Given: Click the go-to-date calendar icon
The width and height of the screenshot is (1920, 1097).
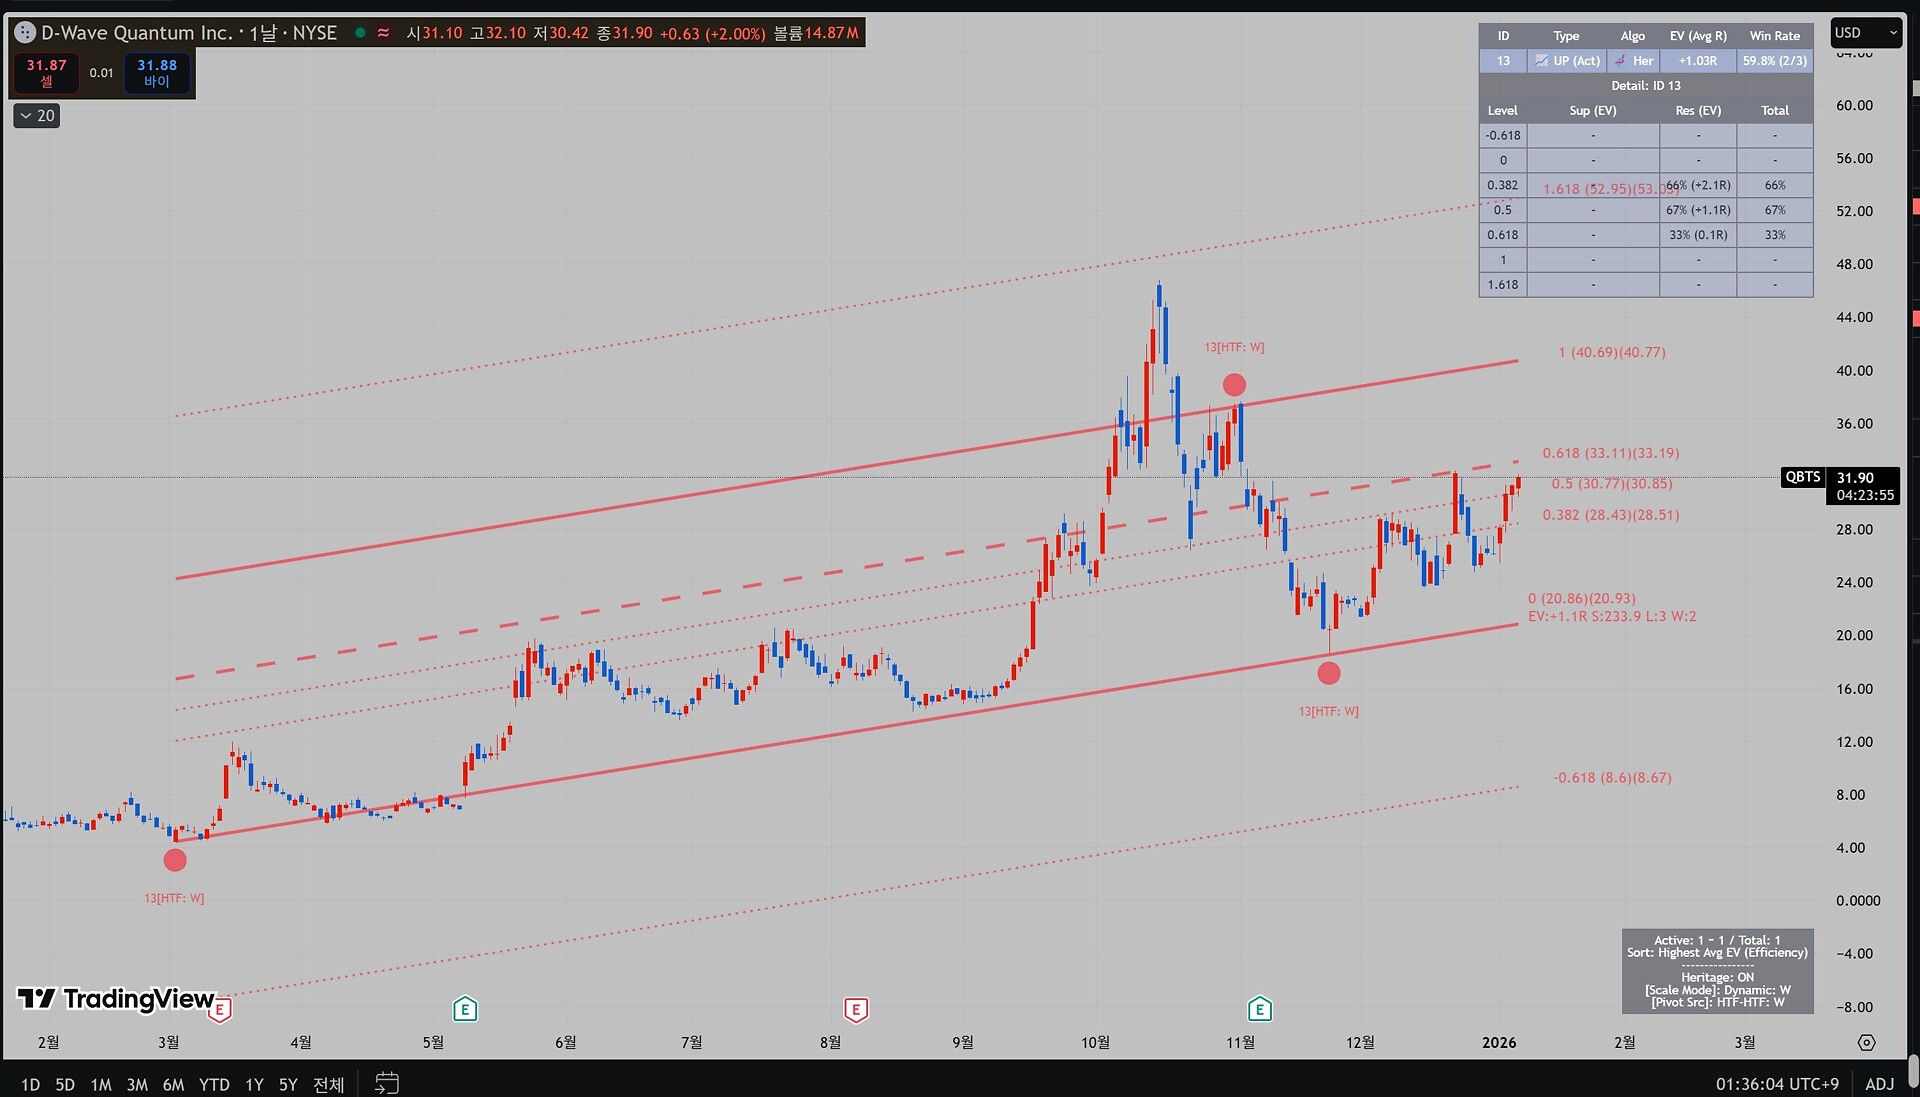Looking at the screenshot, I should coord(387,1083).
